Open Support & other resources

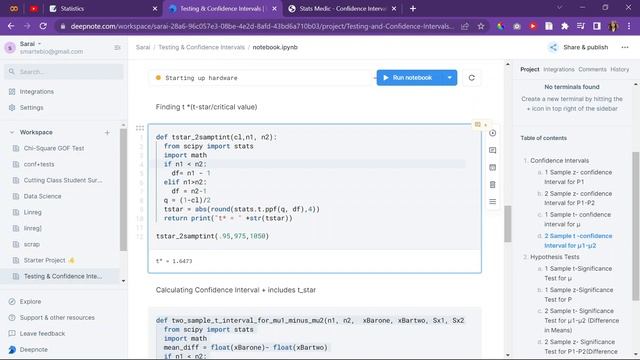coord(57,318)
